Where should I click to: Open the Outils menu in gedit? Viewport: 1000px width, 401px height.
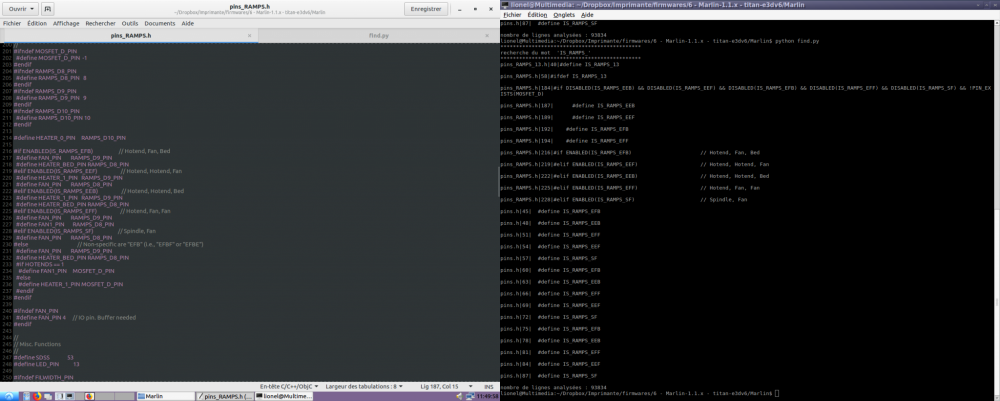(x=130, y=24)
